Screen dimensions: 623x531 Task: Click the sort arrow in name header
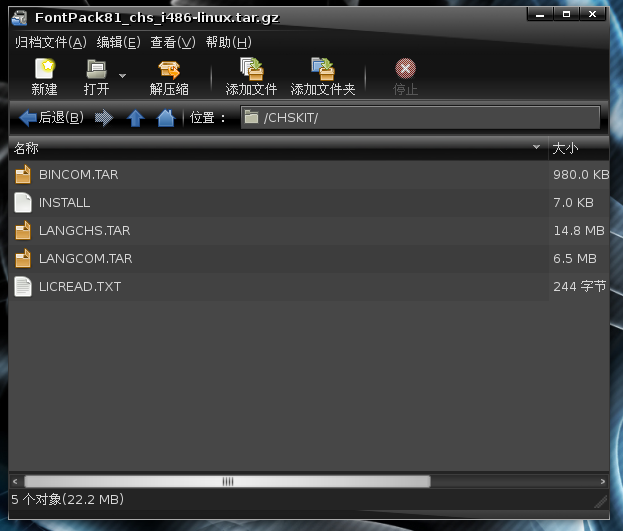(x=536, y=147)
